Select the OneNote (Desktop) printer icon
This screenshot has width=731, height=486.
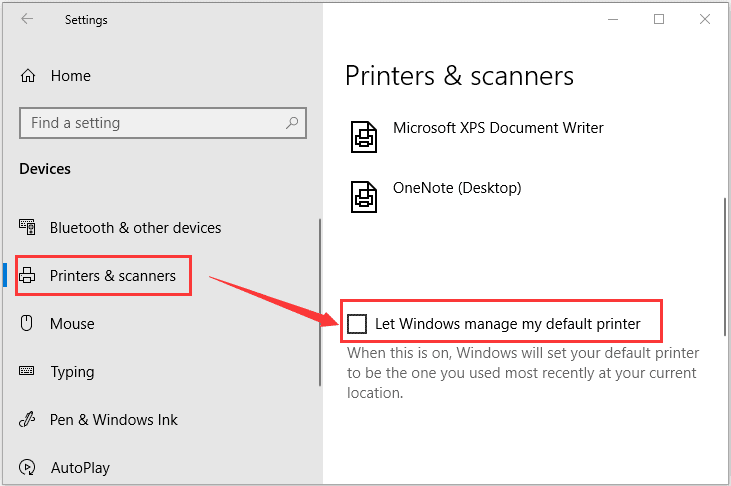pos(364,197)
